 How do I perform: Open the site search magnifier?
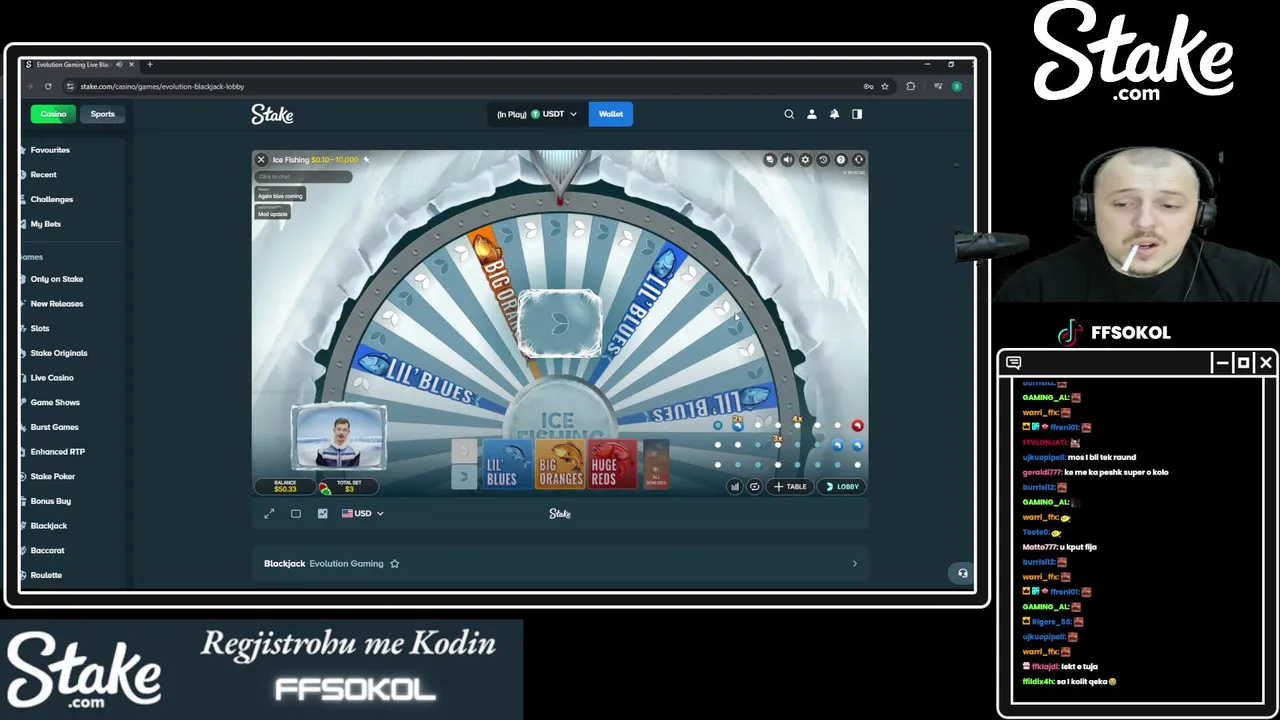tap(789, 114)
